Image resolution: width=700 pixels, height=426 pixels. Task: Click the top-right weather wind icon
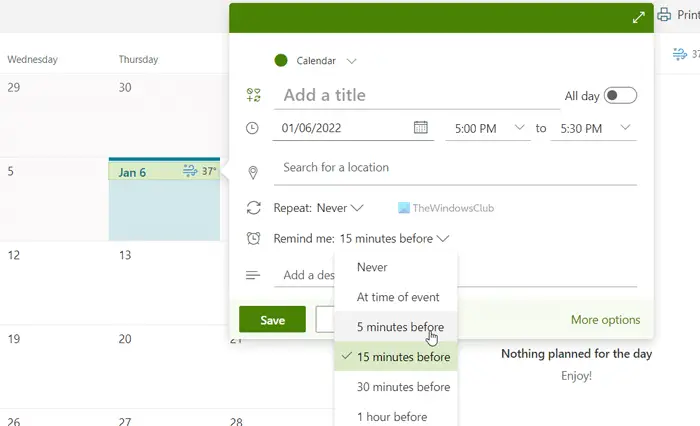679,54
